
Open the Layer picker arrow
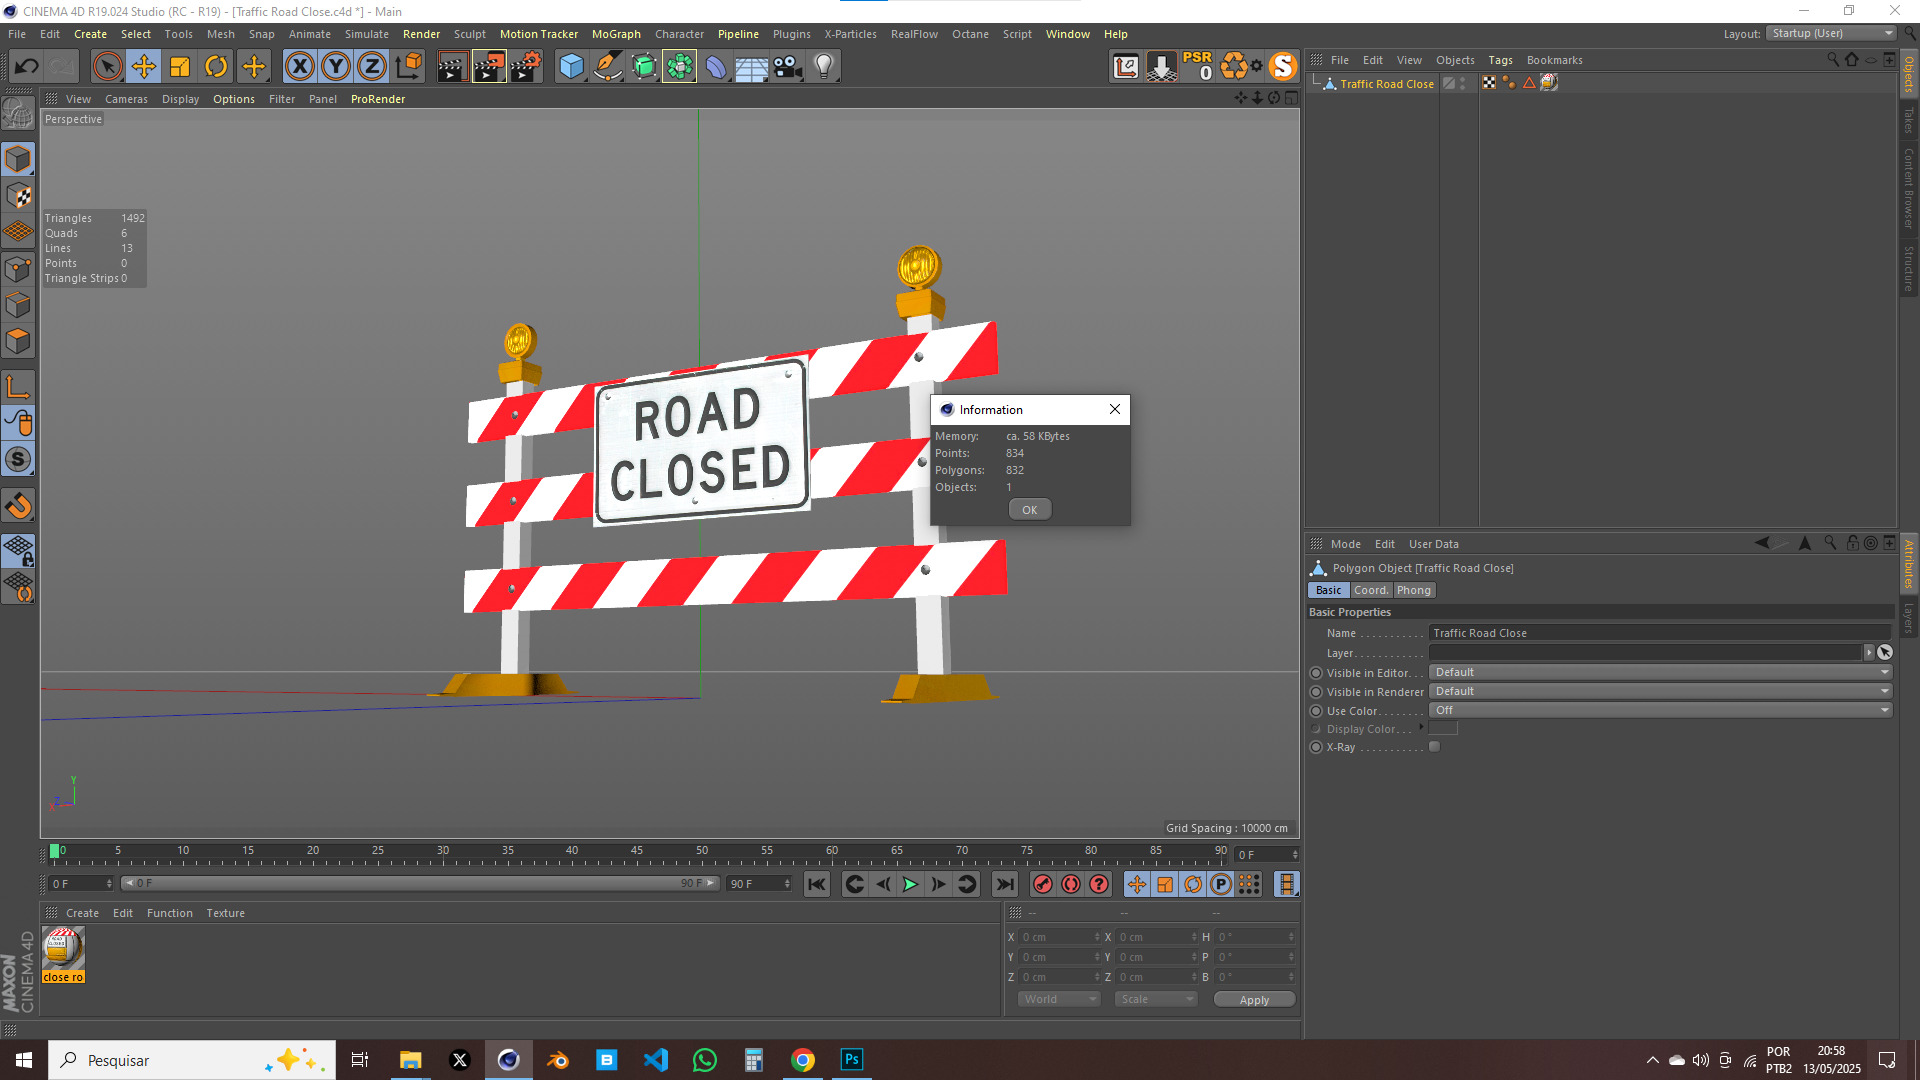(x=1869, y=652)
